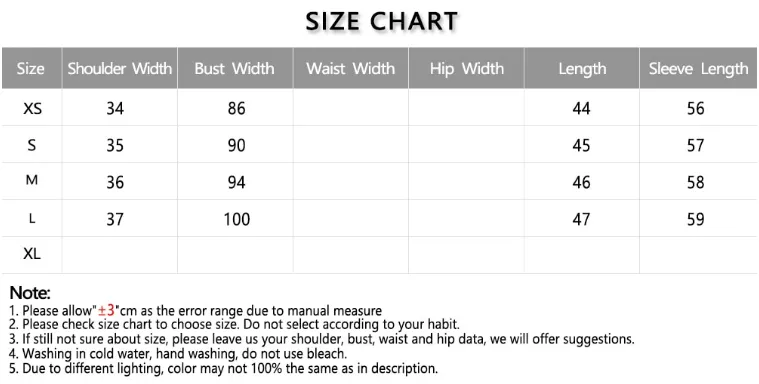Viewport: 759px width, 384px height.
Task: Select the Shoulder Width header cell
Action: click(120, 68)
